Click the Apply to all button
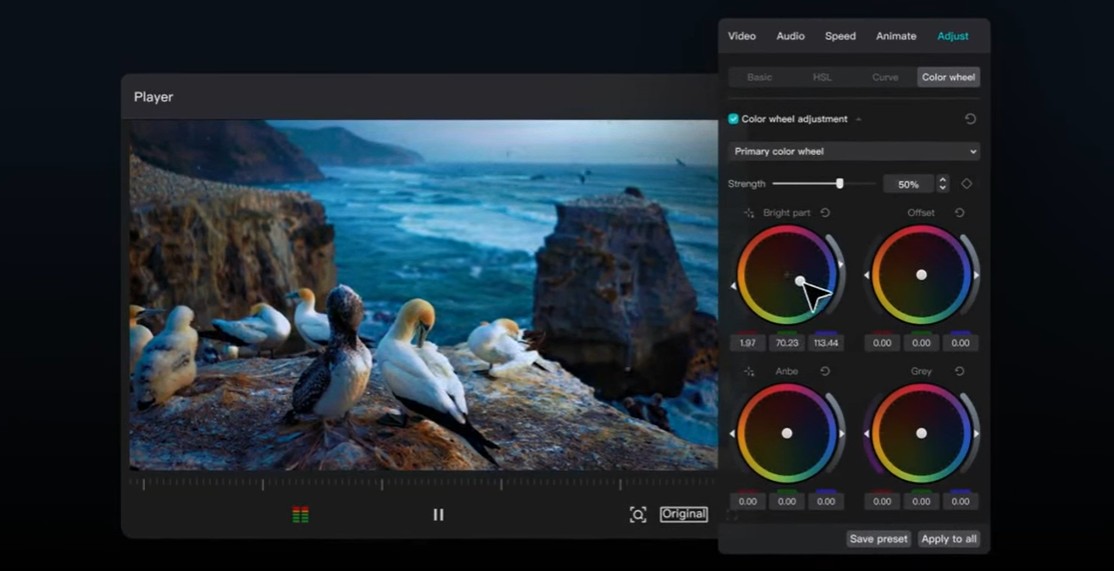 coord(949,539)
